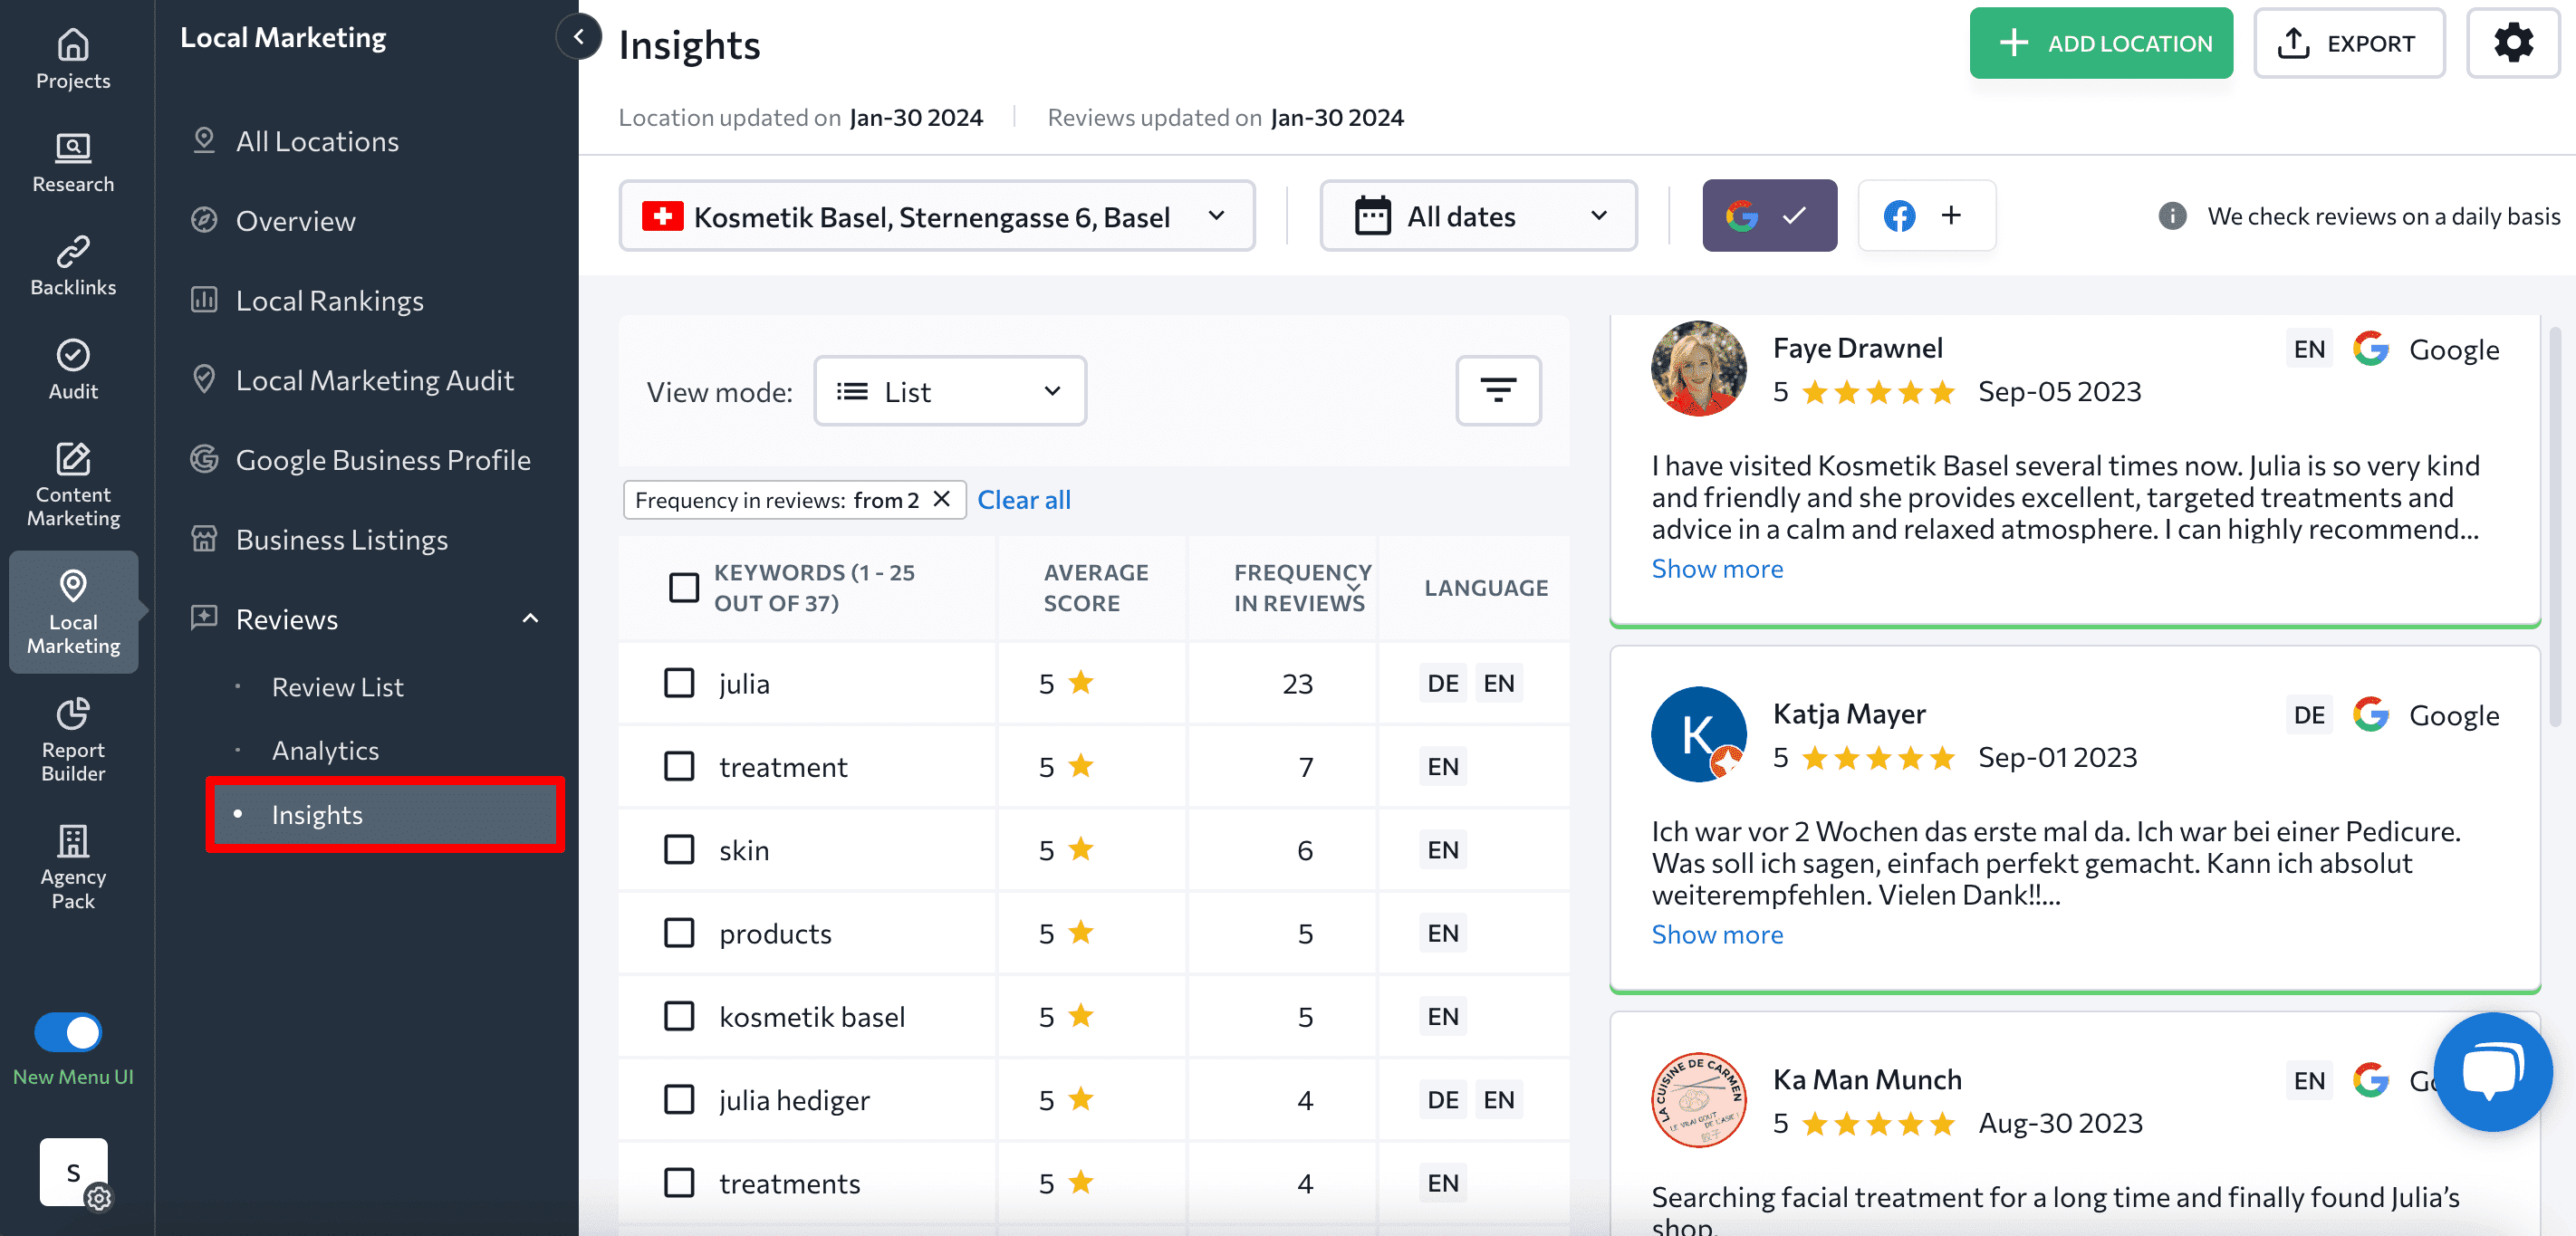Open Projects from the left rail

[x=73, y=58]
